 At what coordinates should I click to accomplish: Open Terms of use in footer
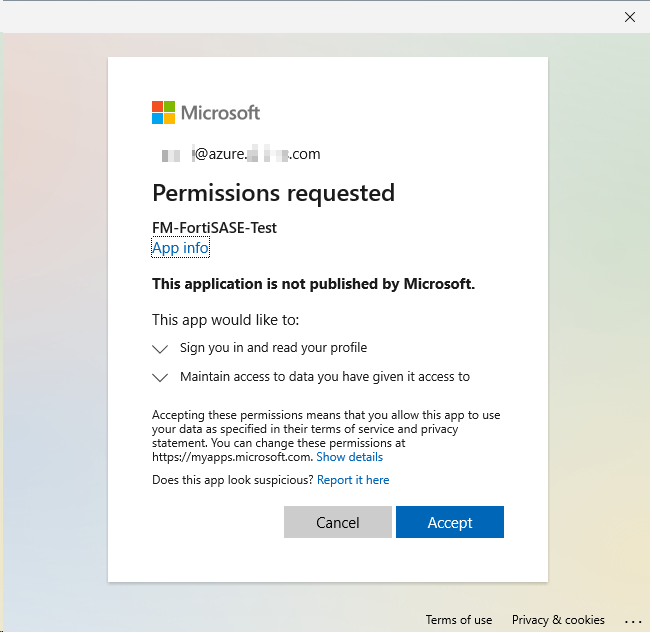point(459,620)
